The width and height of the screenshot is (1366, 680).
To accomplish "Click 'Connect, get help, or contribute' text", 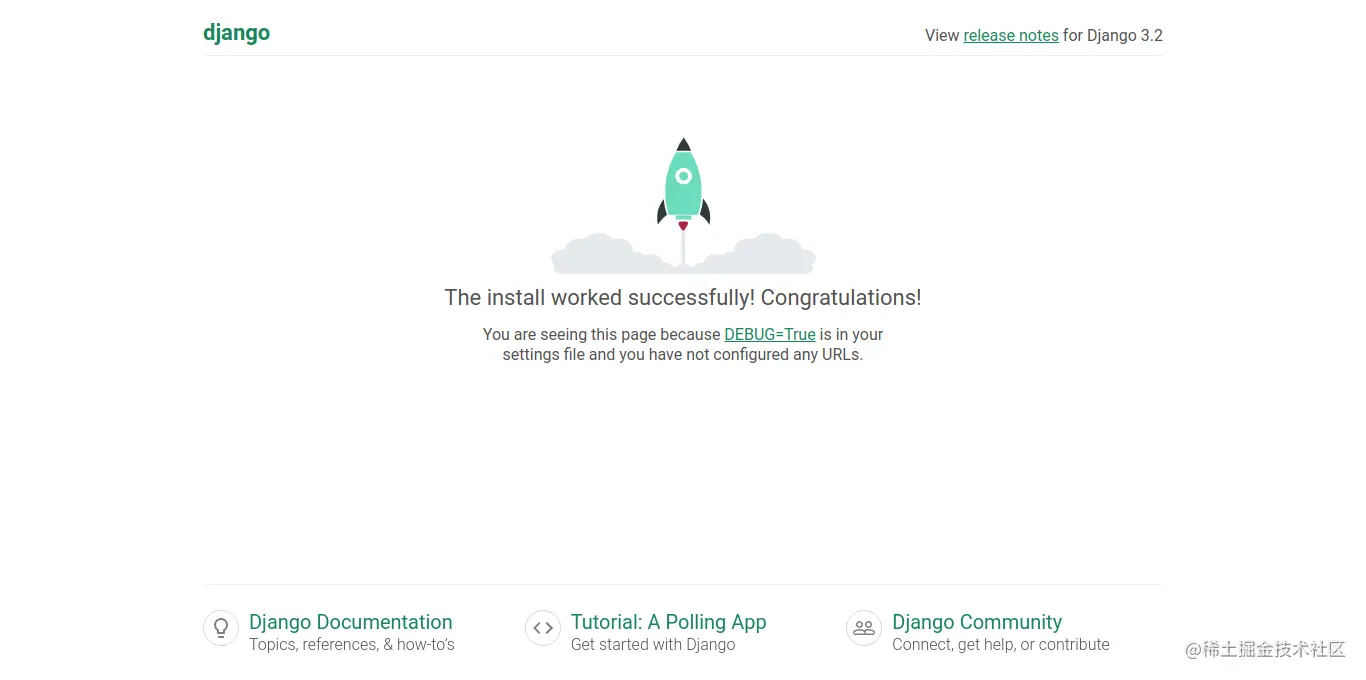I will click(1001, 645).
